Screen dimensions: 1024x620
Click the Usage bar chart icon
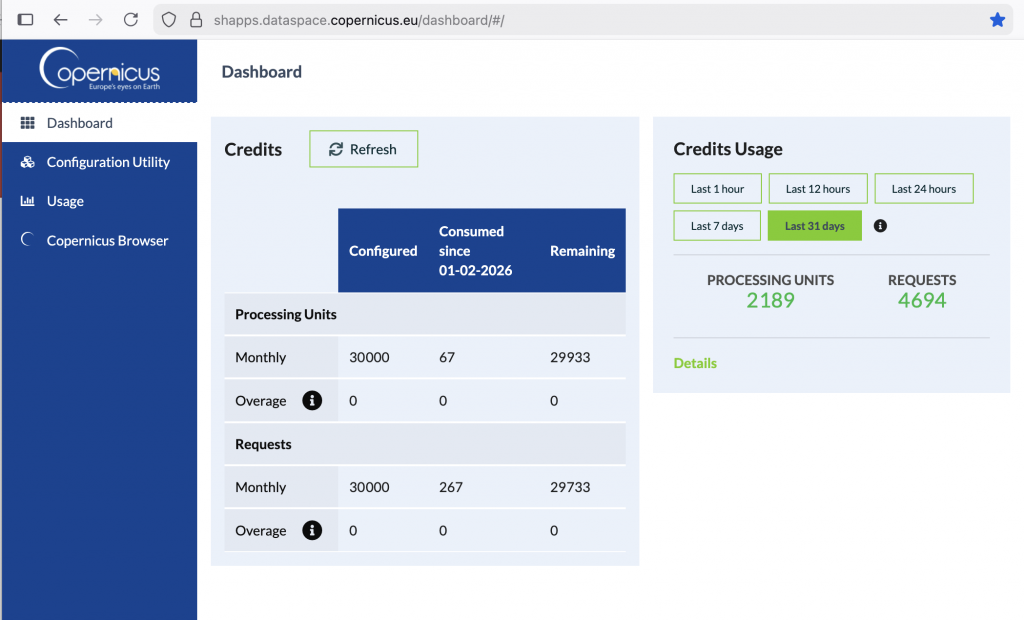[27, 201]
